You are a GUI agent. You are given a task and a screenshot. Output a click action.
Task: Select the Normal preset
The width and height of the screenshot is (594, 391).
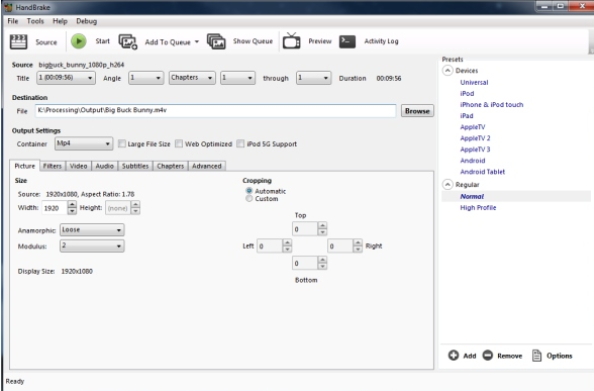tap(472, 196)
